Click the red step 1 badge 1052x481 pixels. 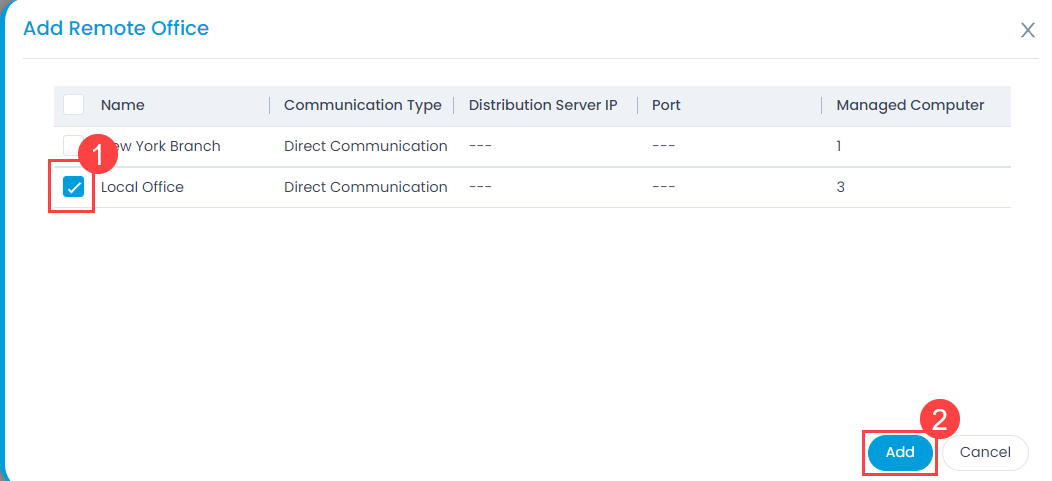coord(98,156)
